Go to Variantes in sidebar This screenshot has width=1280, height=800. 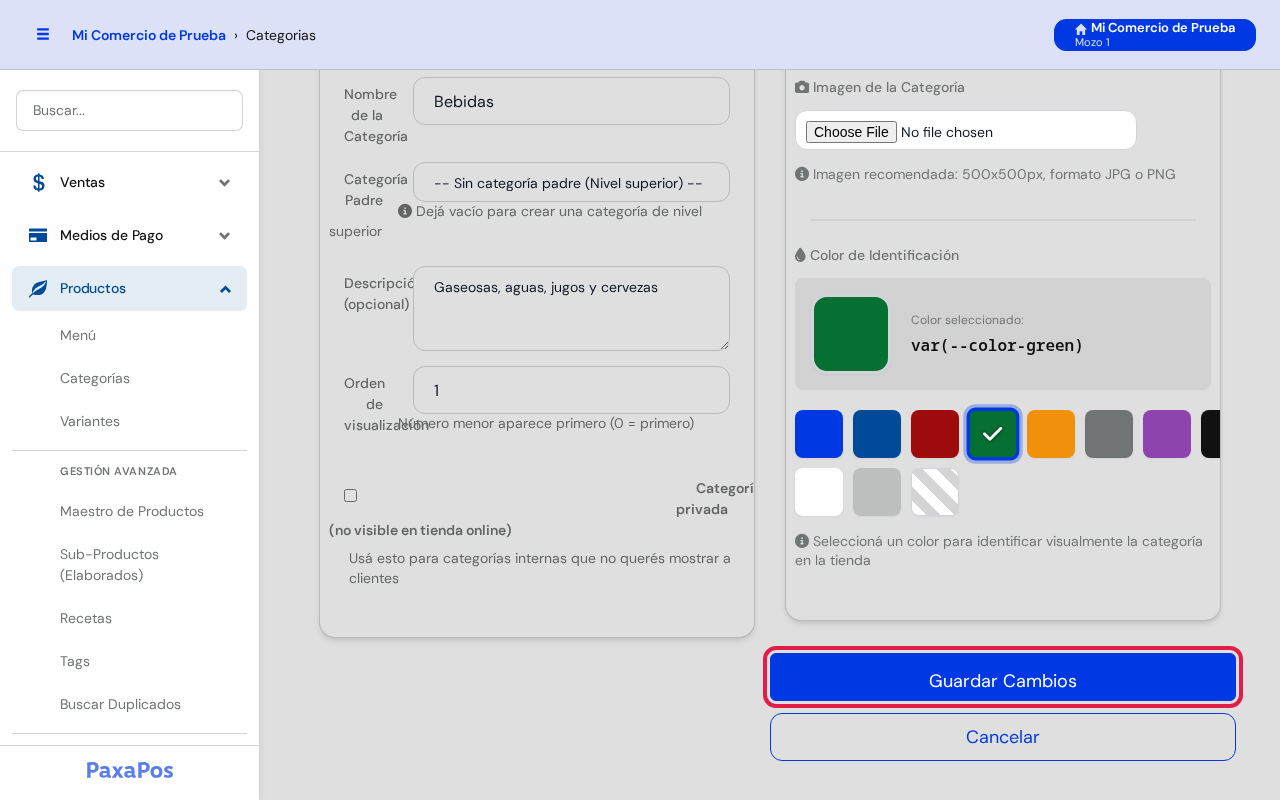[x=90, y=421]
